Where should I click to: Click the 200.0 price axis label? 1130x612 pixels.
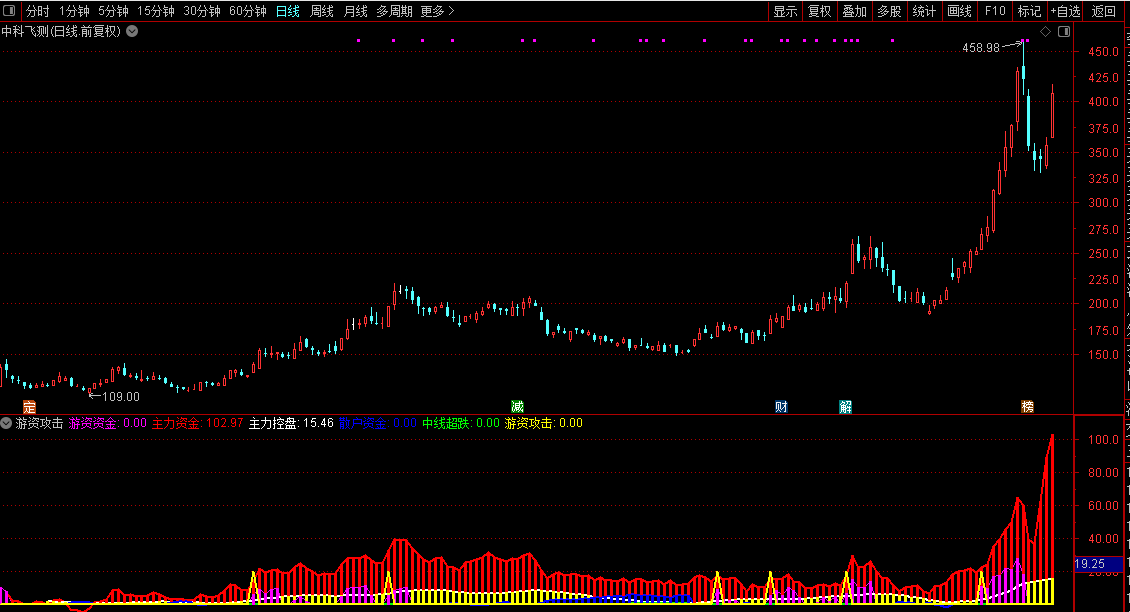click(x=1104, y=304)
